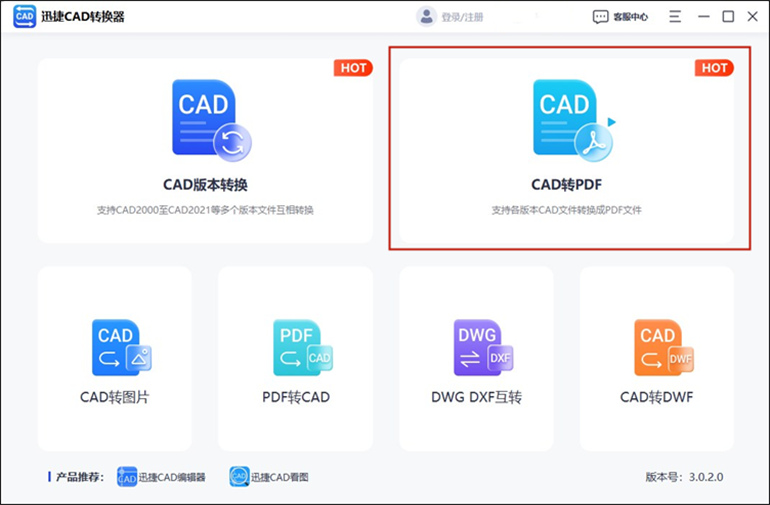Click the CAD转图片 icon
770x505 pixels.
click(122, 347)
